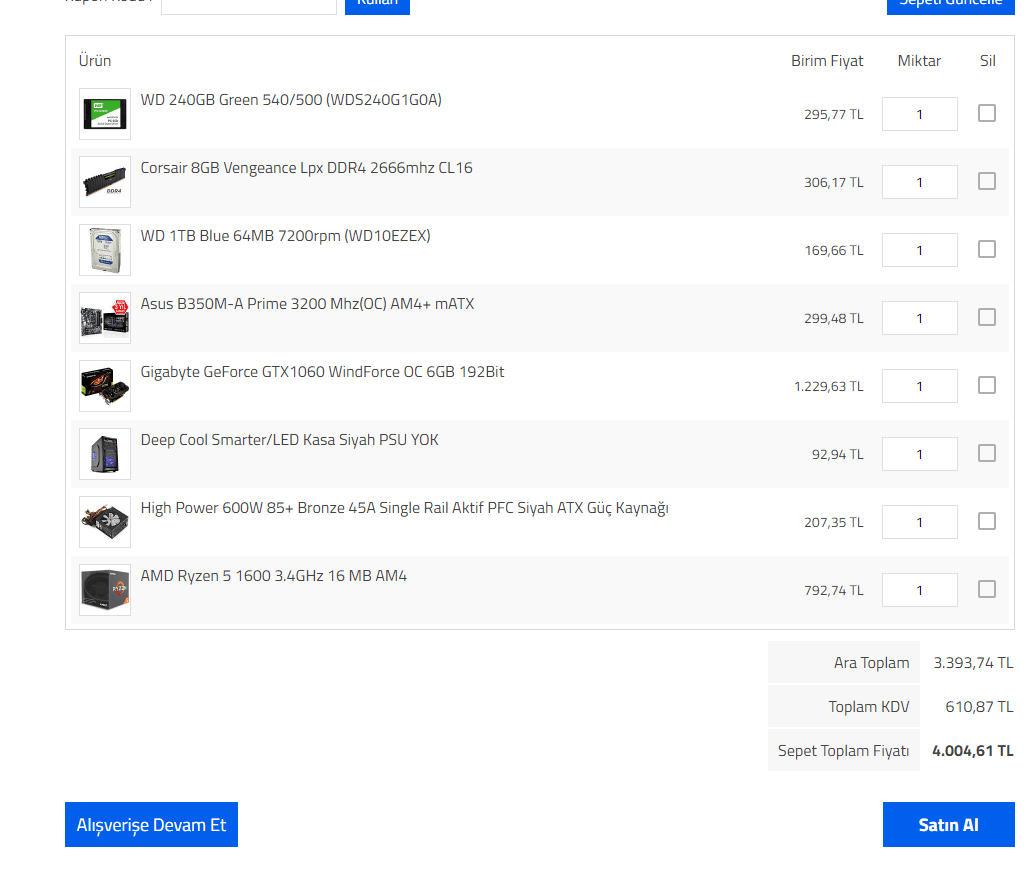Open AMD Ryzen 5 1600 3.4GHz link
The width and height of the screenshot is (1036, 871).
pos(274,576)
